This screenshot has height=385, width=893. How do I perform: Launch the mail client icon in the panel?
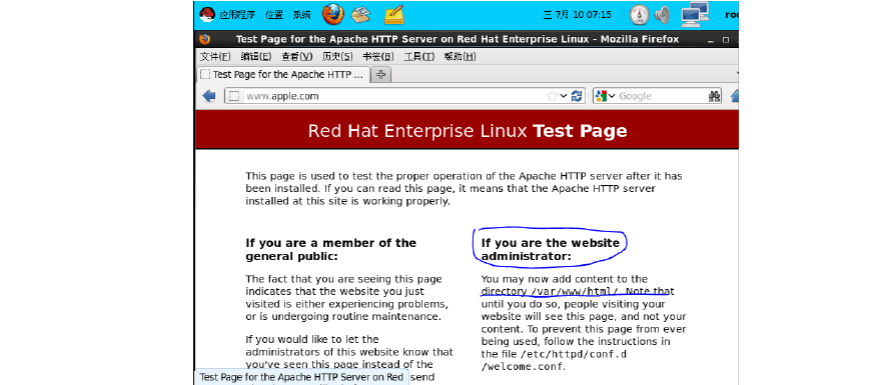coord(361,14)
